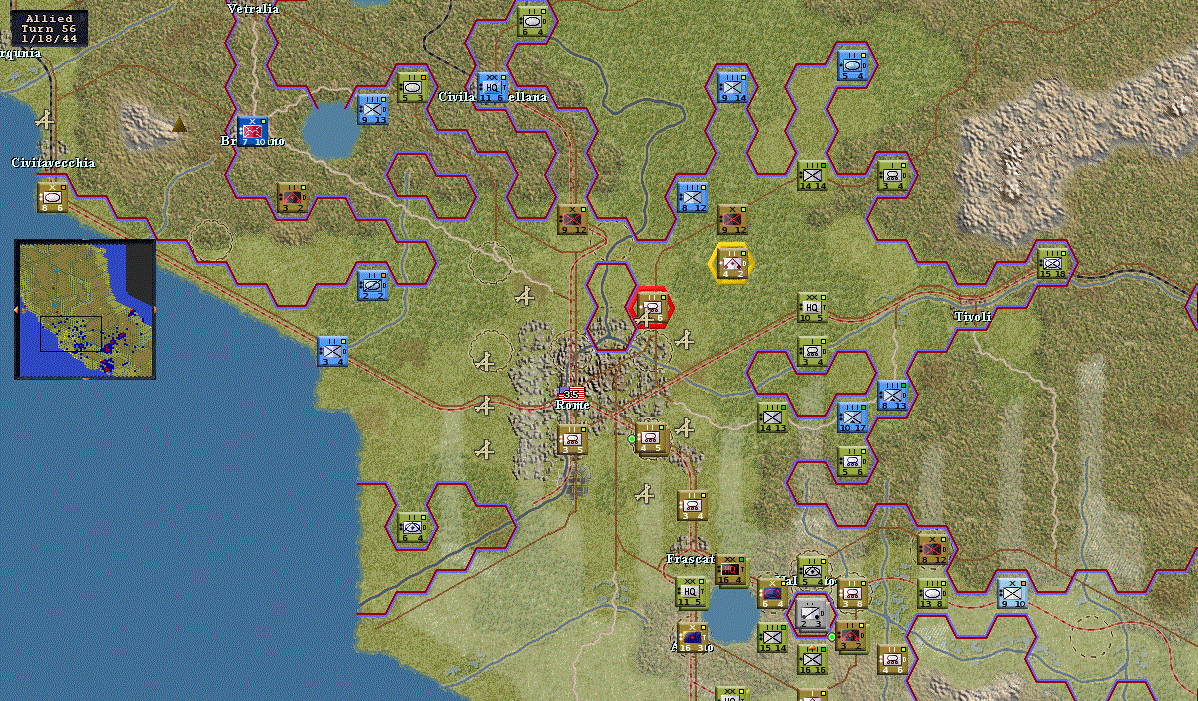This screenshot has height=701, width=1198.
Task: Select the blue infantry unit 10 17
Action: point(852,417)
